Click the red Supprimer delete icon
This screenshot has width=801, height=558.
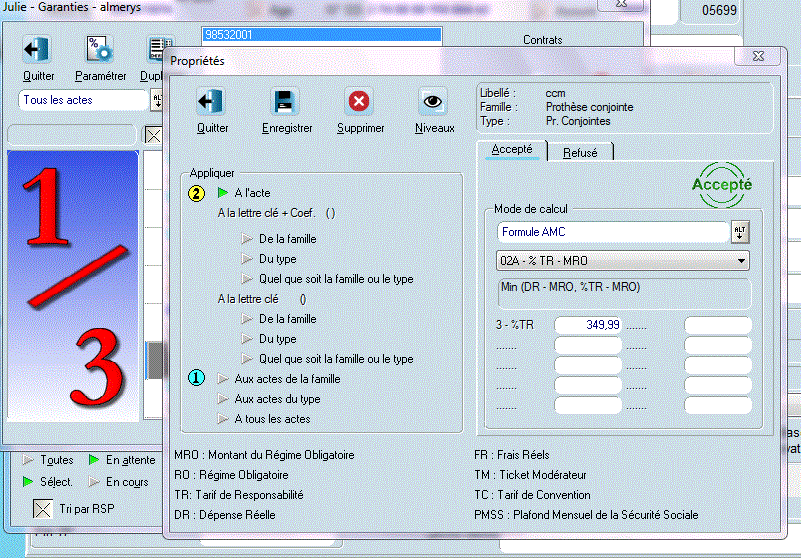pyautogui.click(x=359, y=103)
